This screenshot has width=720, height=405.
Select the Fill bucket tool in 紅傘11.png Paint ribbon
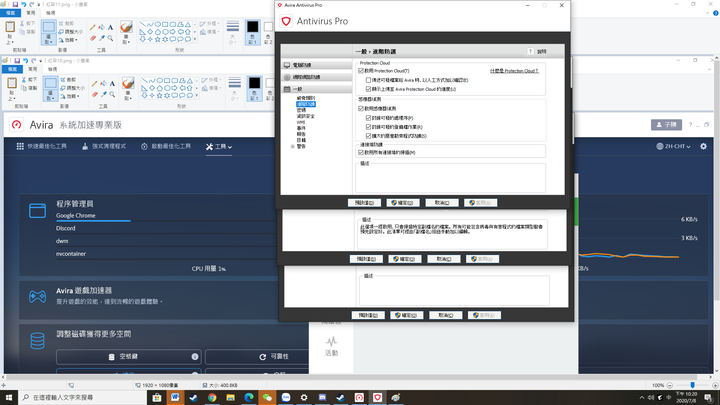(101, 28)
